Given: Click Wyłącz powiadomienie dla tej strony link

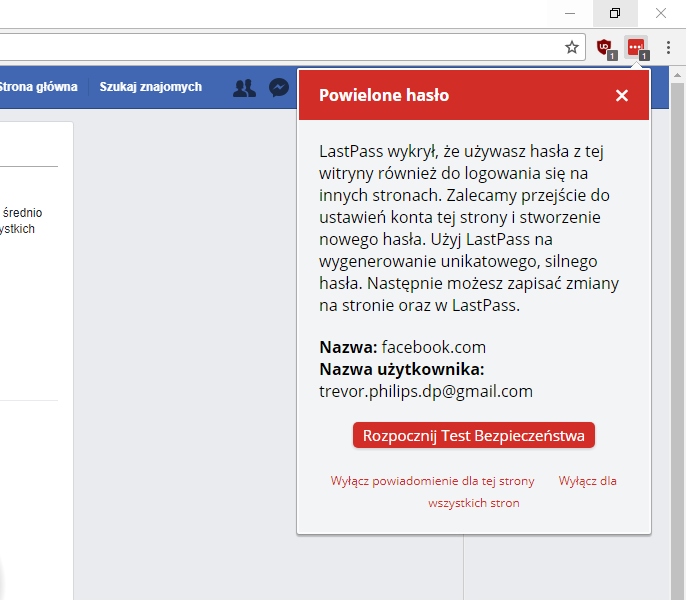Looking at the screenshot, I should coord(432,481).
